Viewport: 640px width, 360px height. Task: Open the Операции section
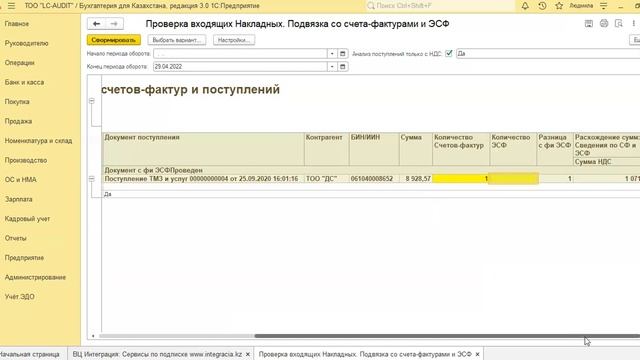(x=20, y=63)
